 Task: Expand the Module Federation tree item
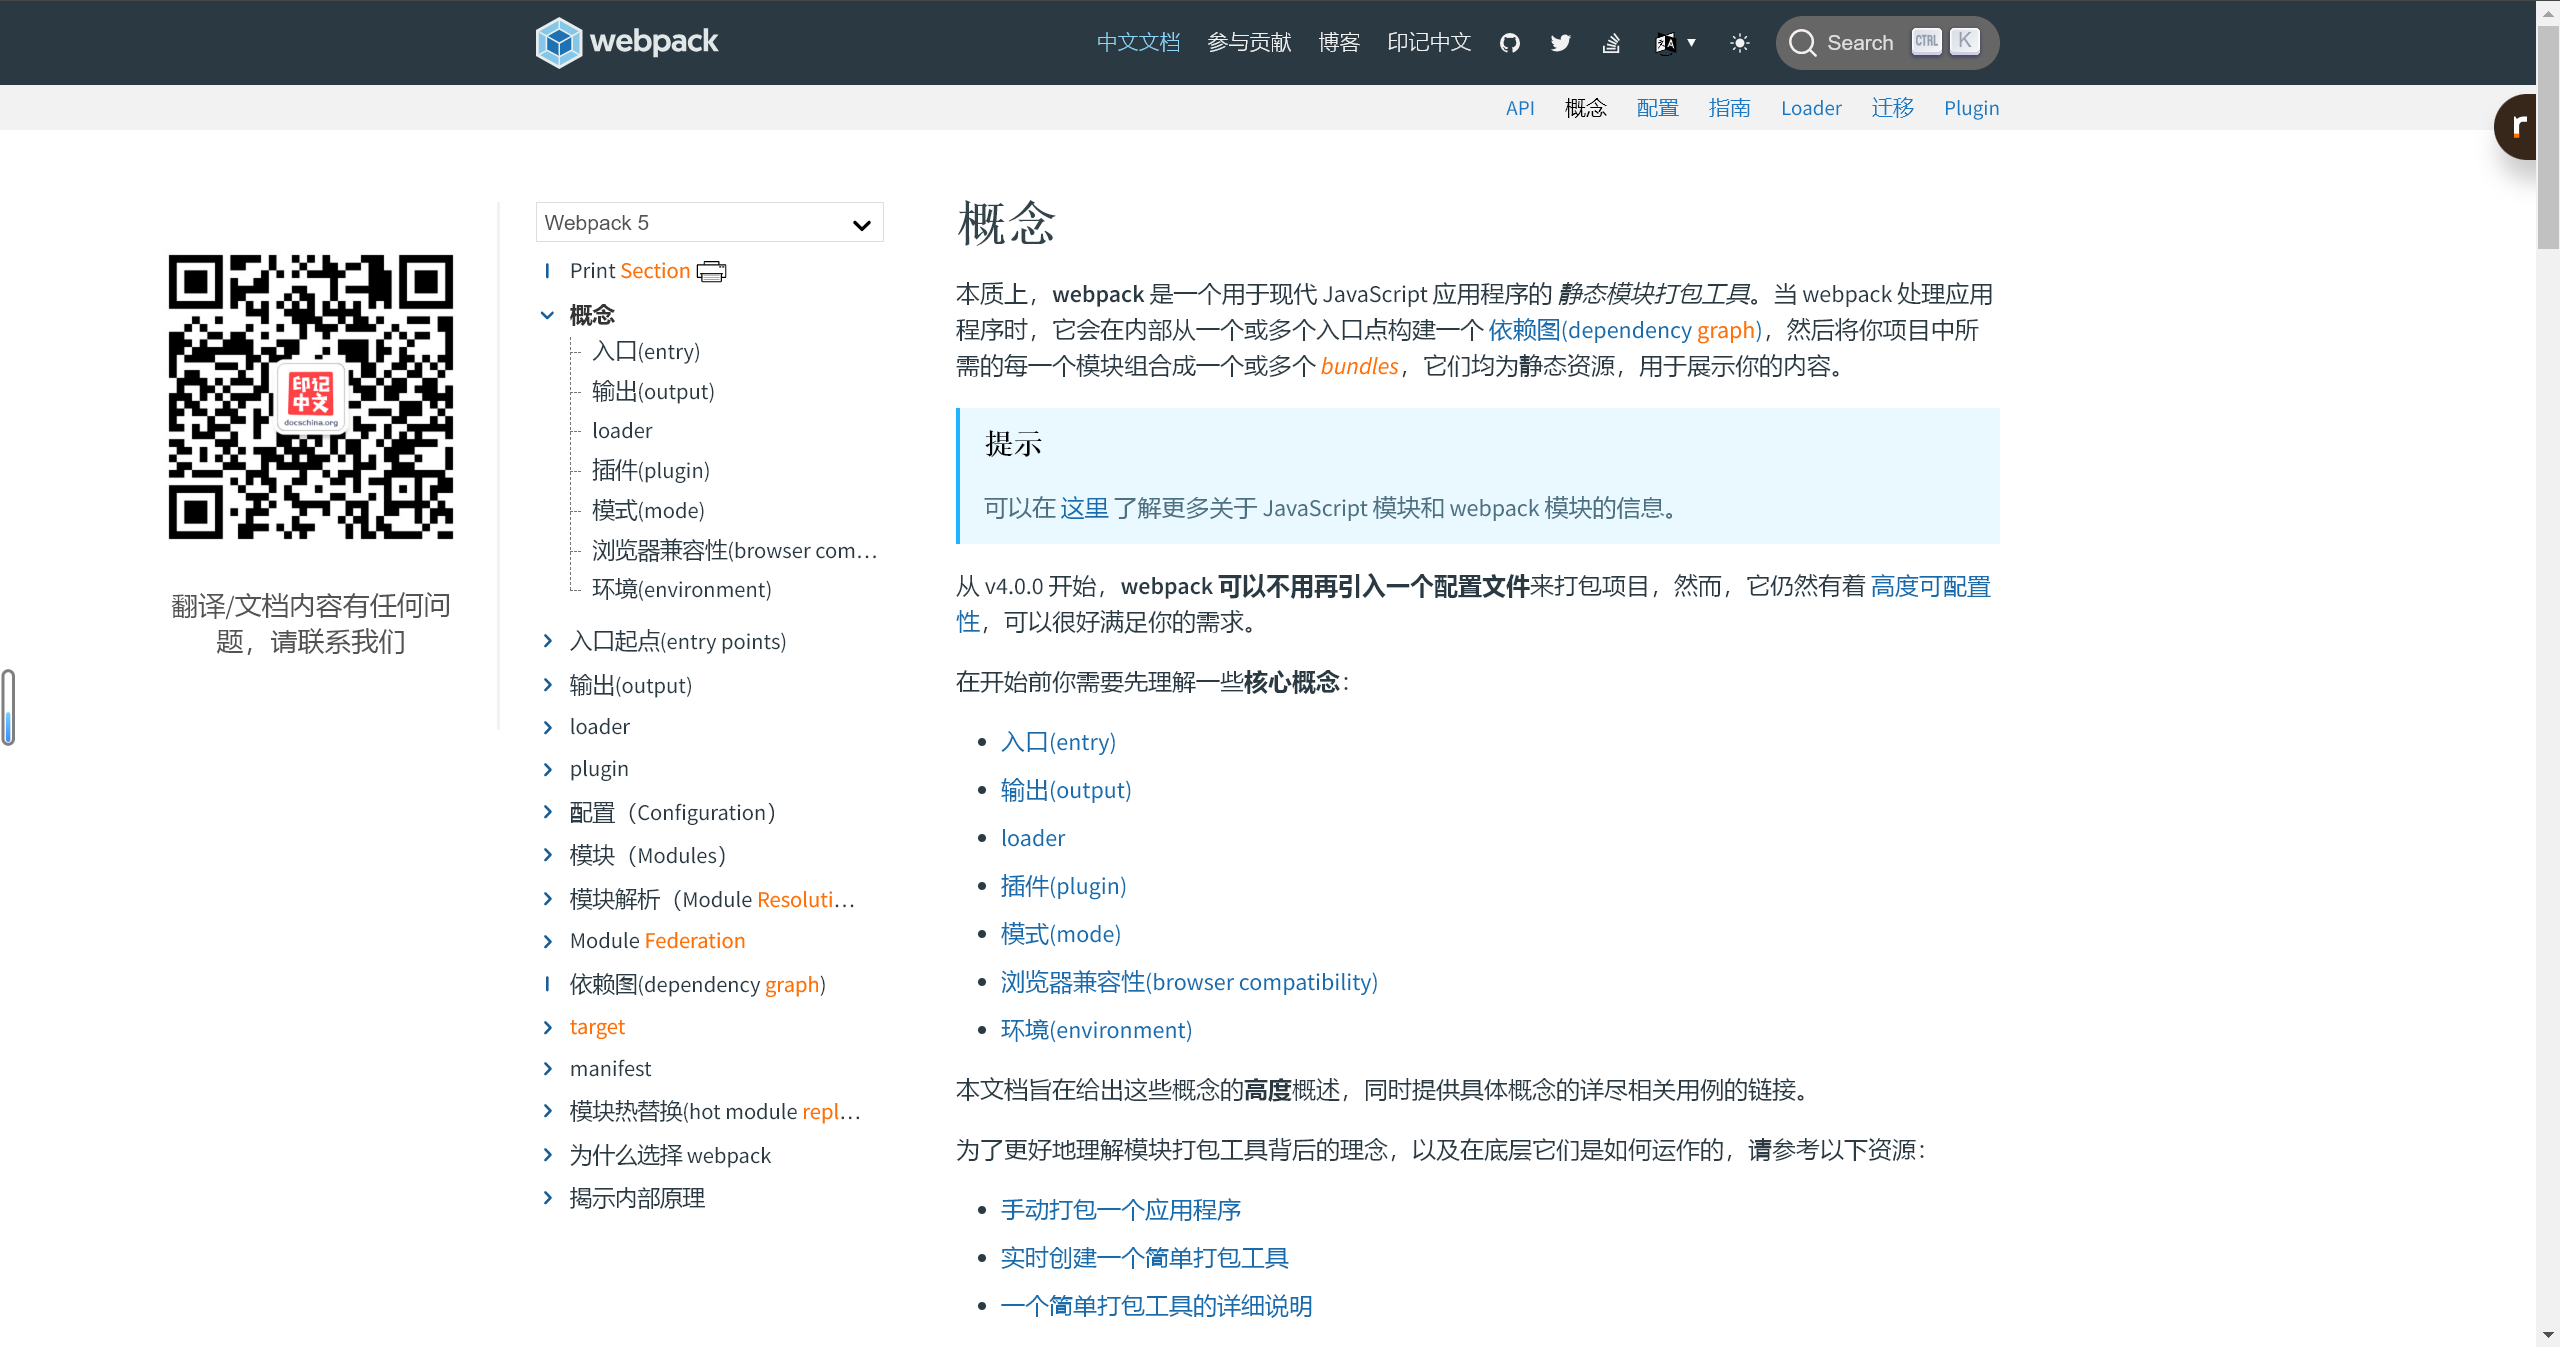coord(547,941)
